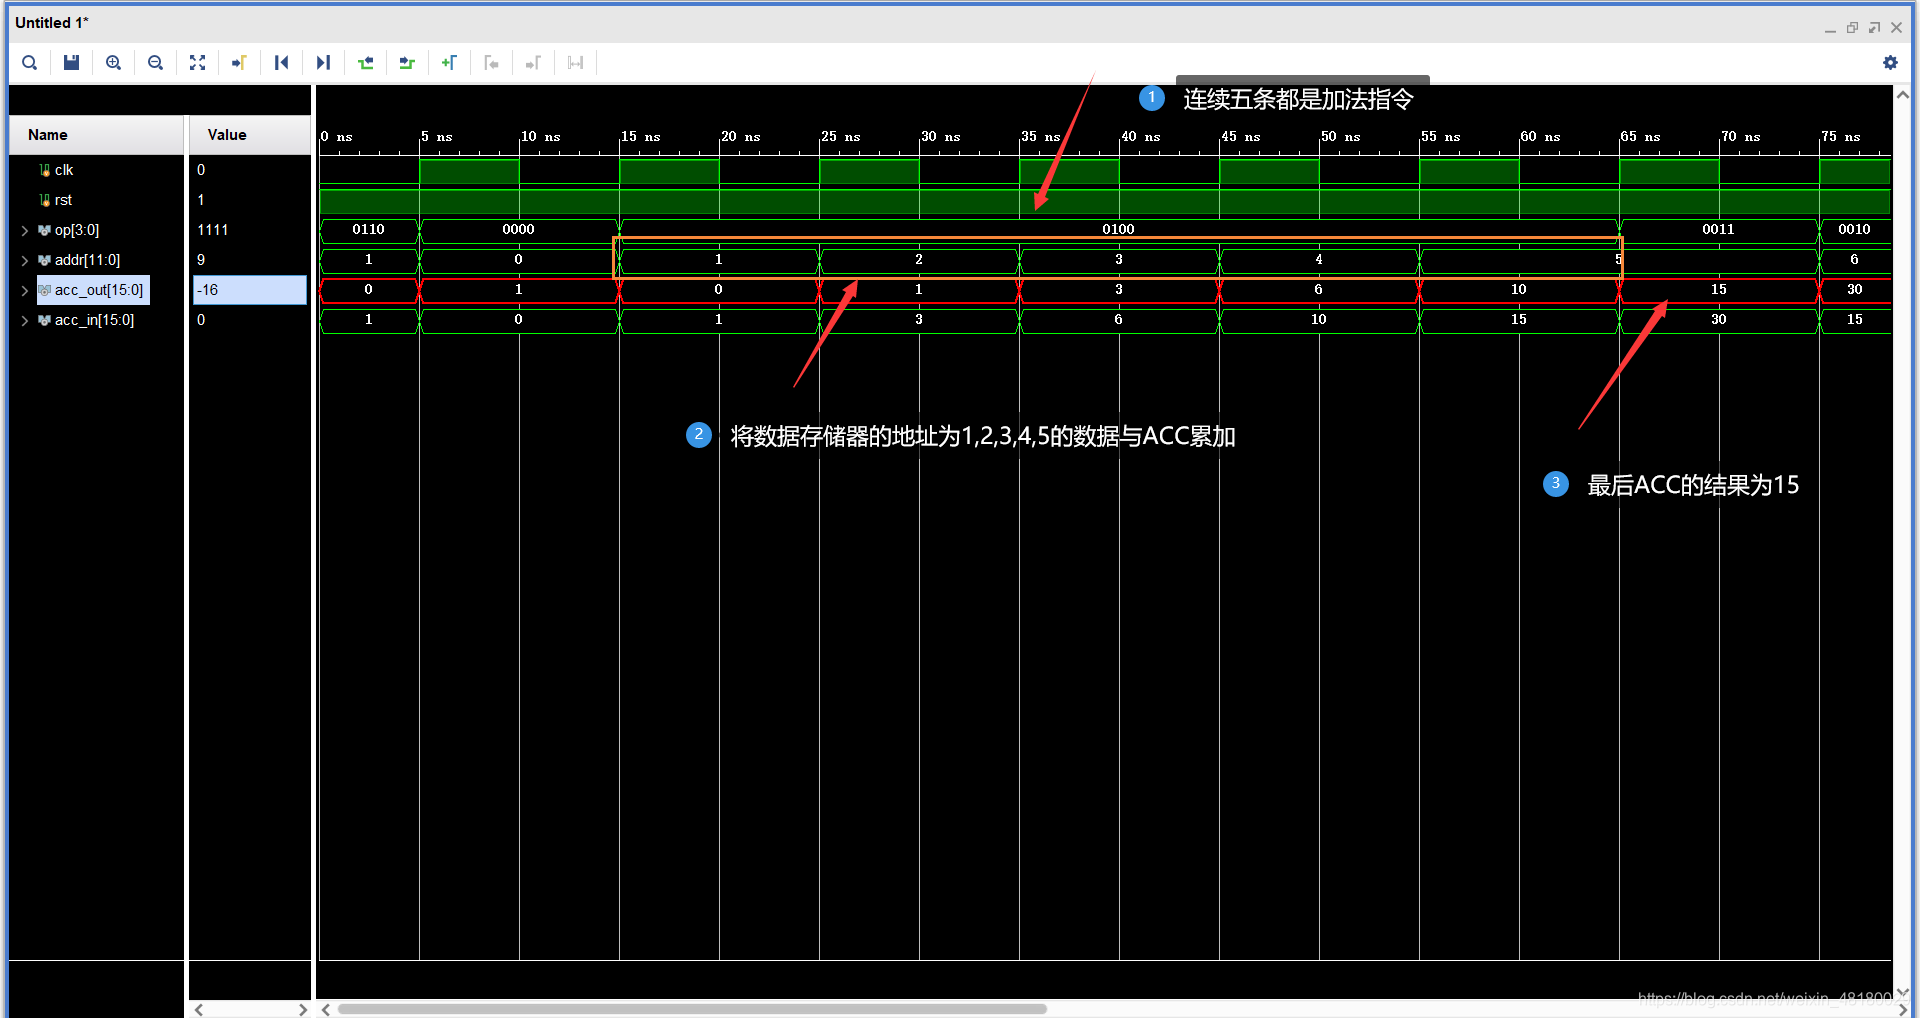The height and width of the screenshot is (1018, 1920).
Task: Jump to previous transition
Action: (365, 63)
